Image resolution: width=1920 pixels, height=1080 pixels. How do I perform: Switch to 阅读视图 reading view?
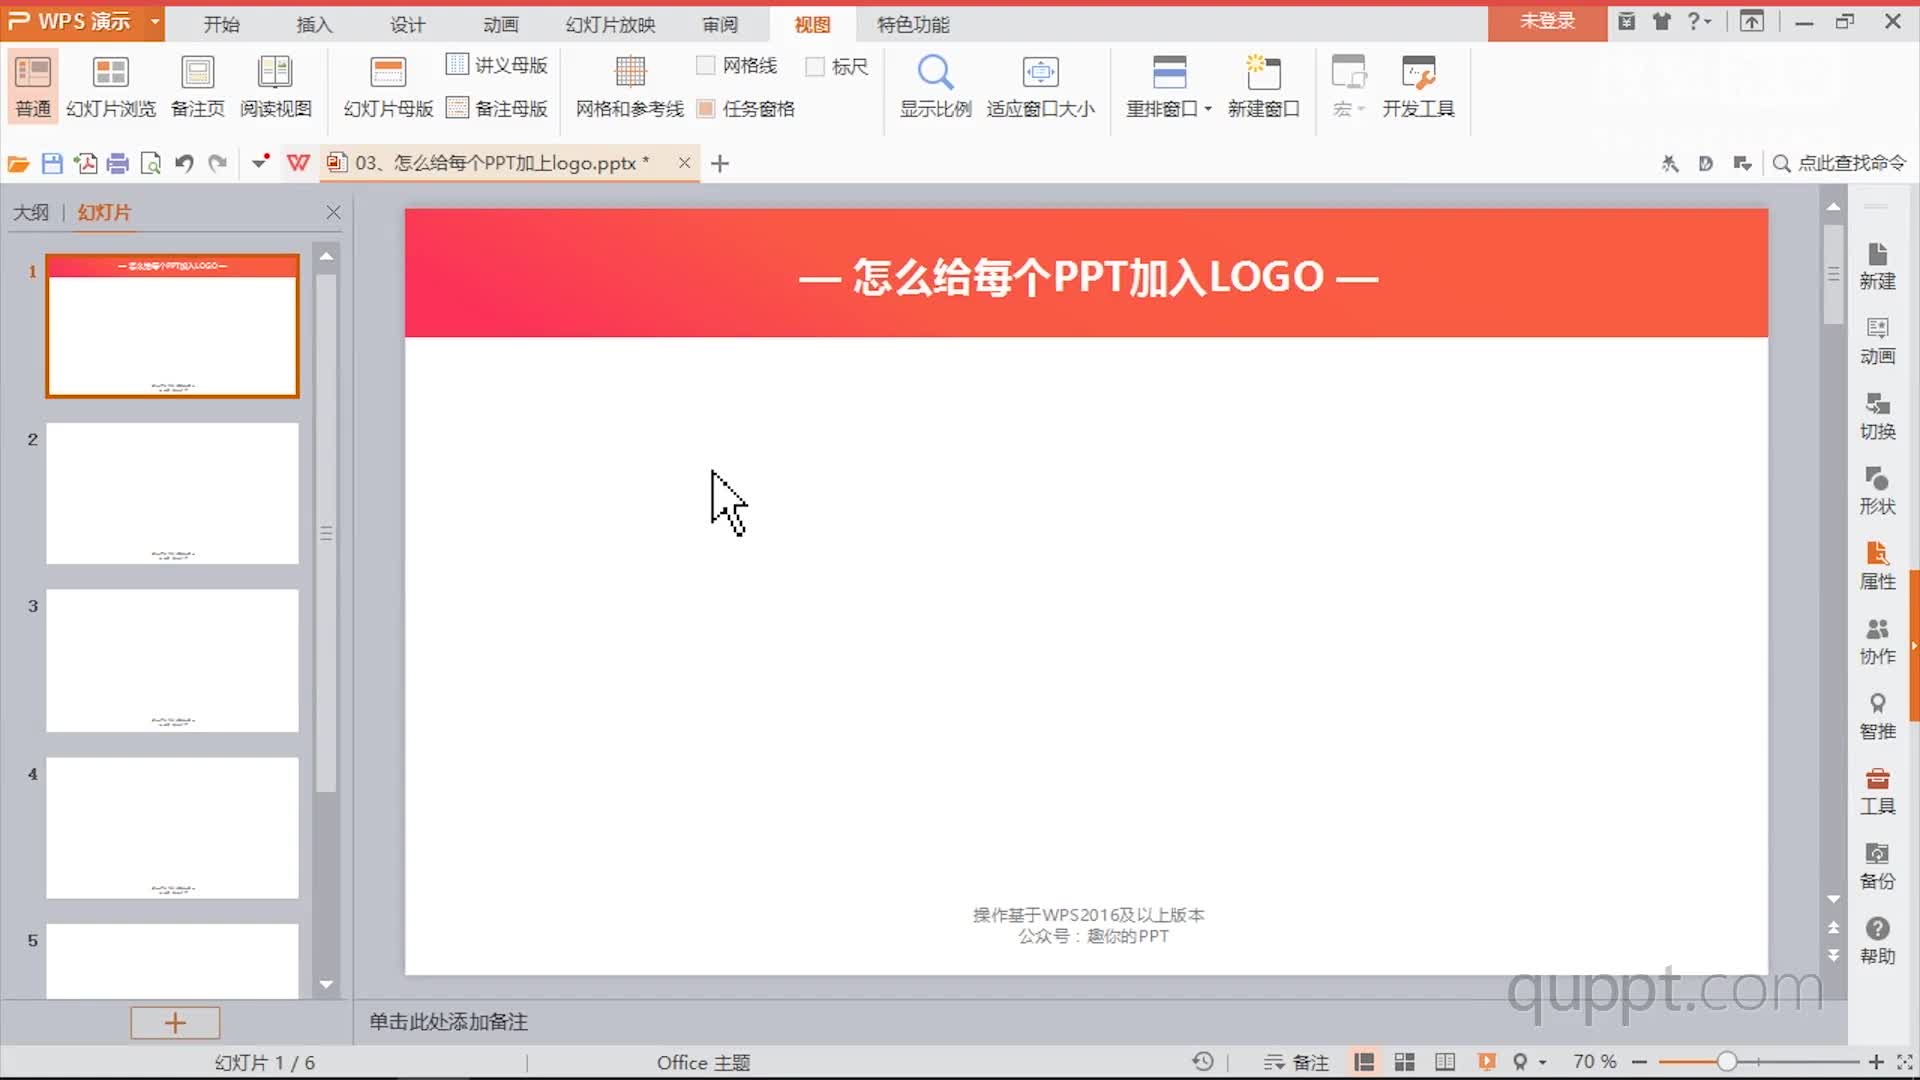[275, 87]
